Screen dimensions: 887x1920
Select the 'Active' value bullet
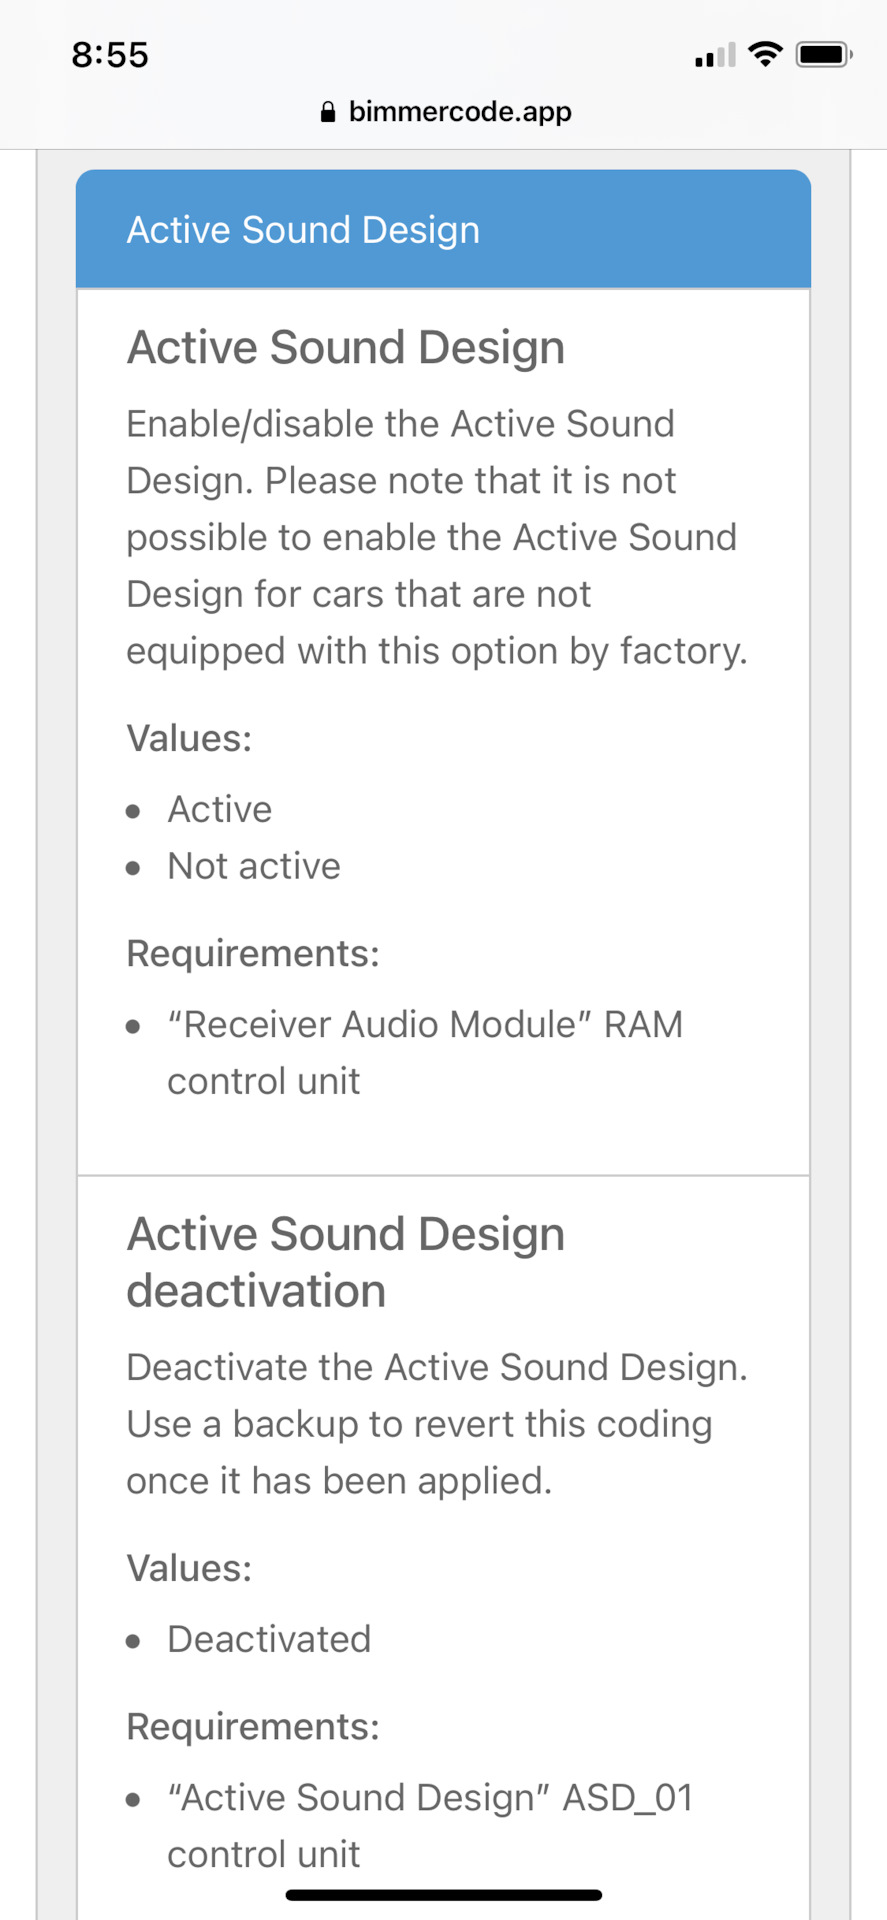point(220,809)
